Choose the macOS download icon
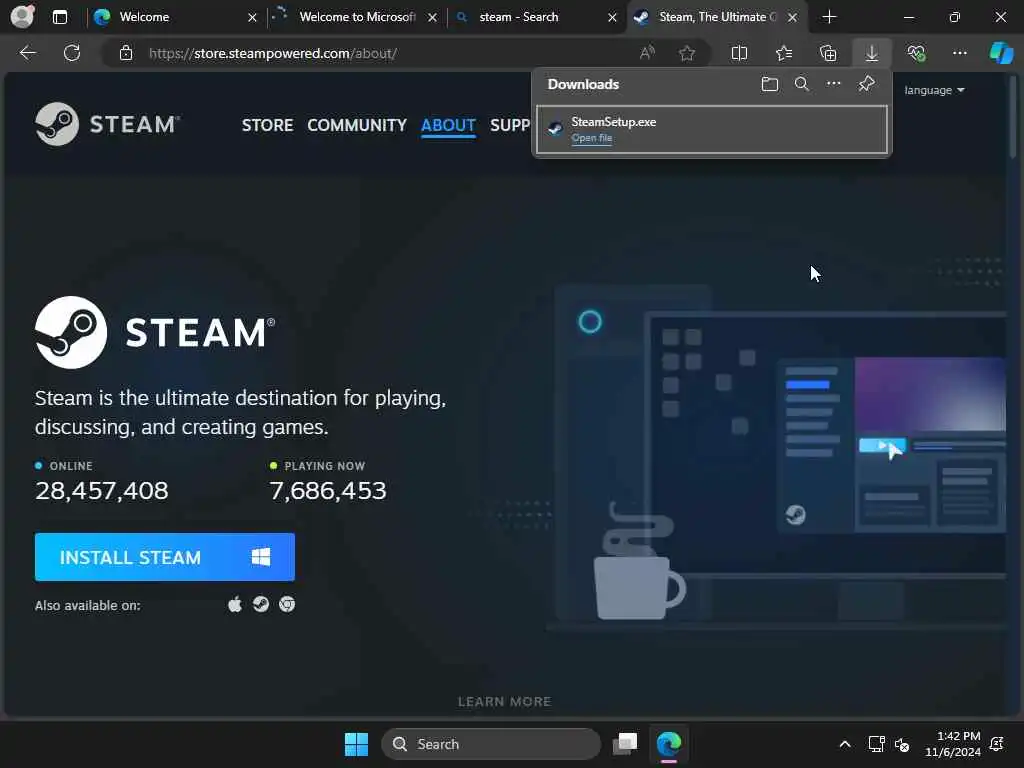Screen dimensions: 1024x768 (234, 605)
